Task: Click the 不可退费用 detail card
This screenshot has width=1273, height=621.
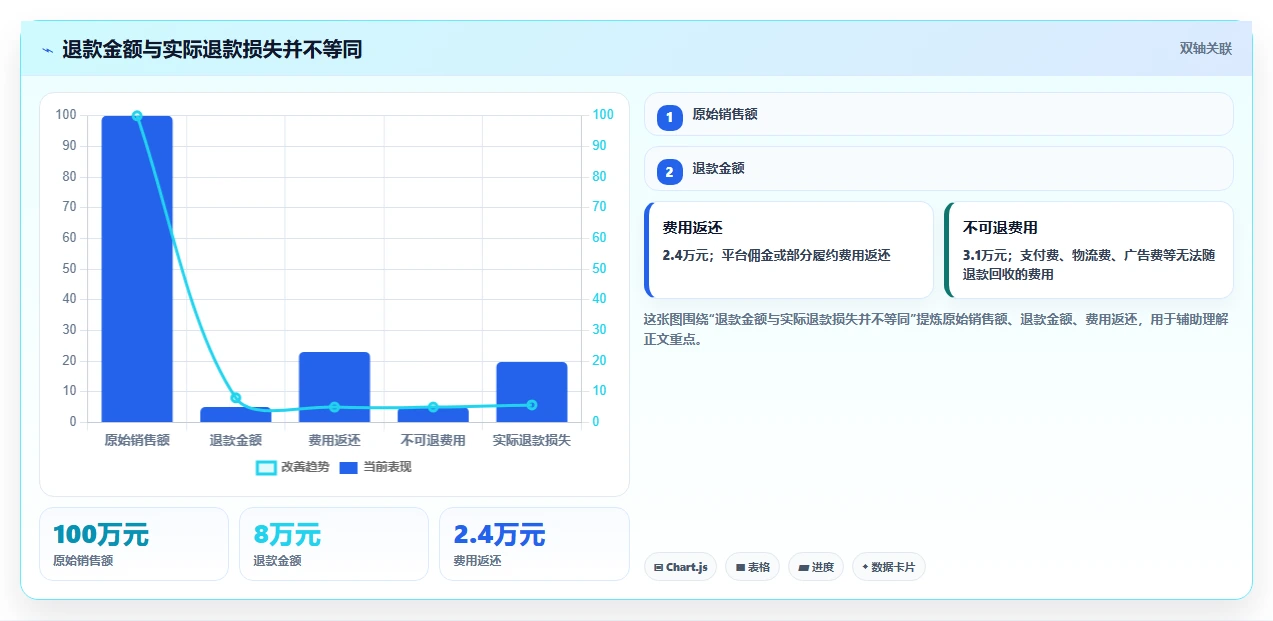Action: (x=1089, y=250)
